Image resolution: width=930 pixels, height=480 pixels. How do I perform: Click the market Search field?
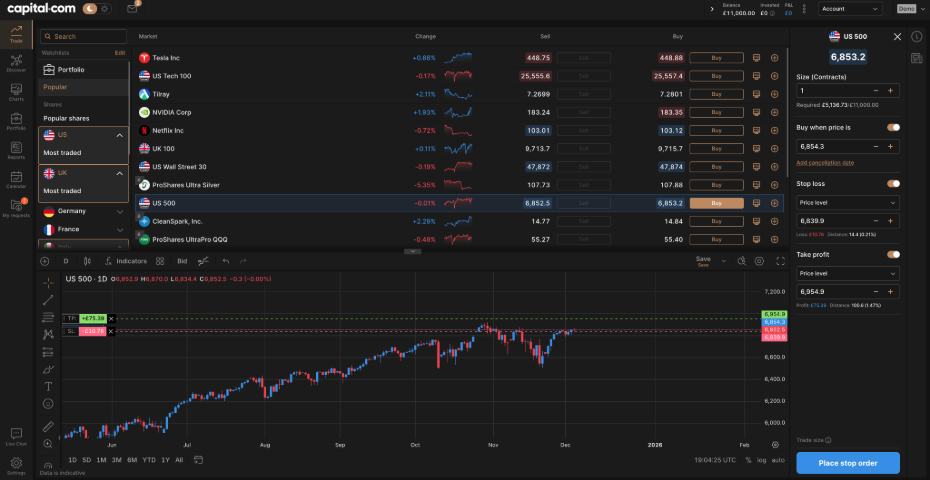click(x=83, y=36)
